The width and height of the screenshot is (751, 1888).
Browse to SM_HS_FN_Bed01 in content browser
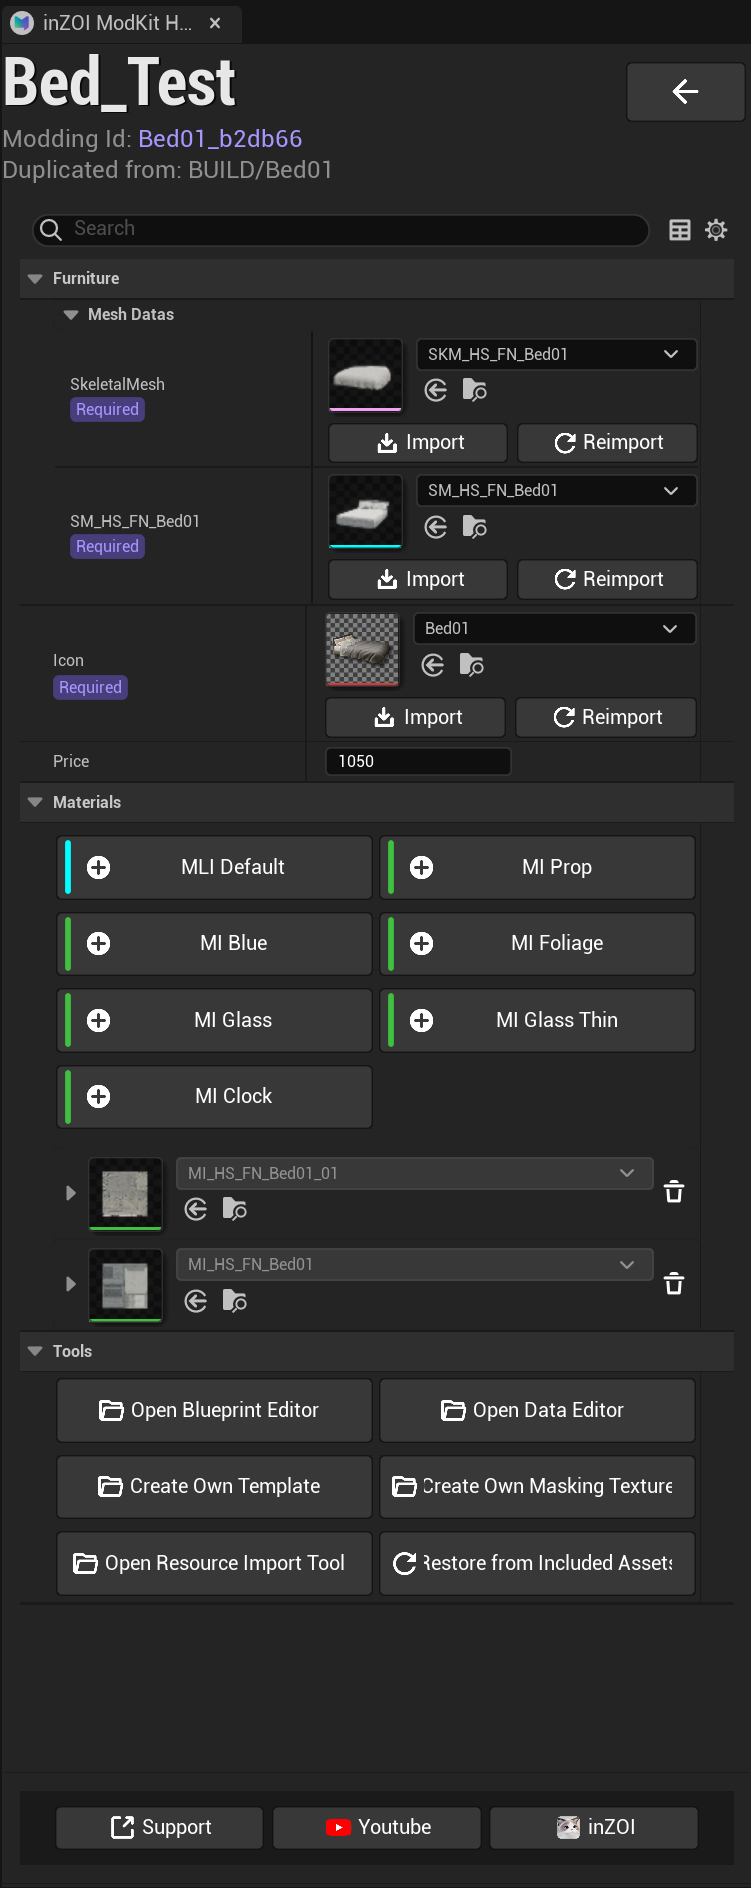(475, 527)
